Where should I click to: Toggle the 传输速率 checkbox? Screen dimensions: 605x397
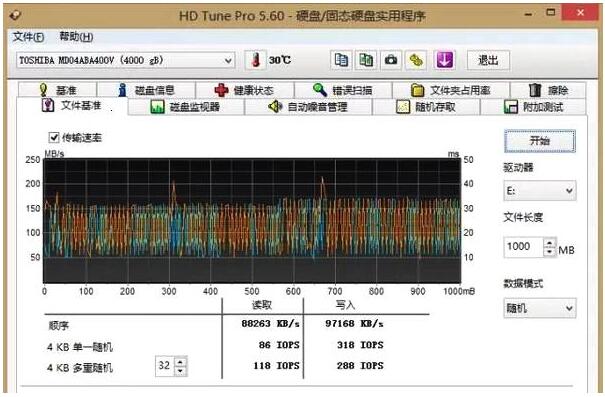pos(54,137)
